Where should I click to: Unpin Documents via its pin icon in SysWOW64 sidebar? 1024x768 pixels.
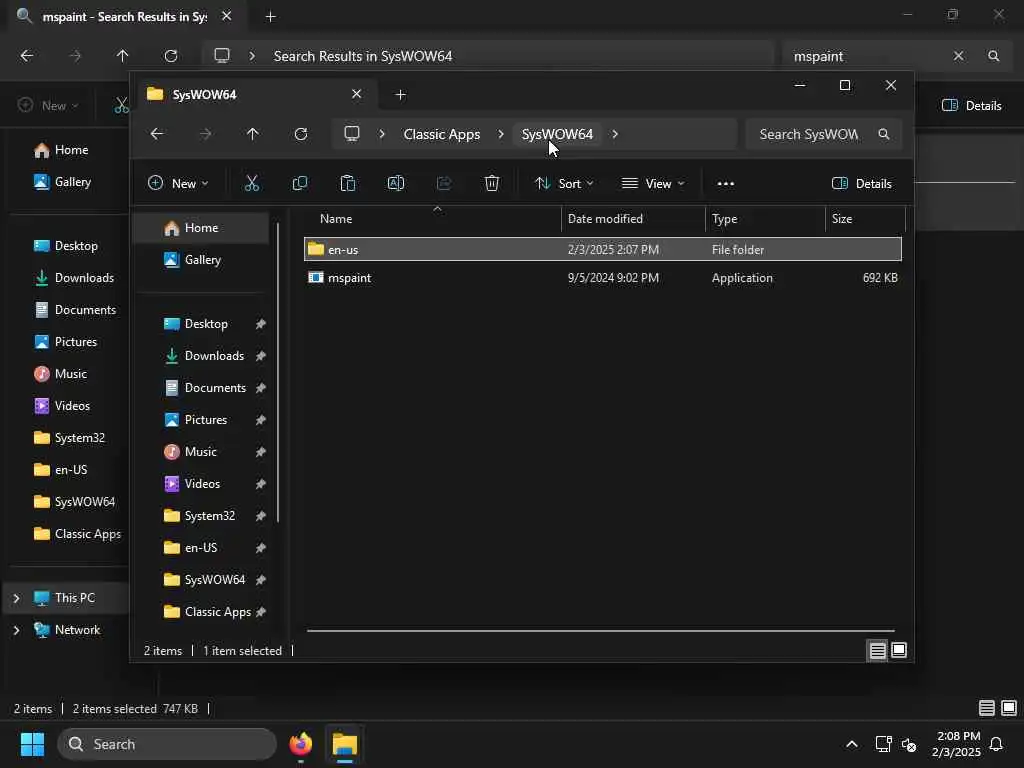261,388
